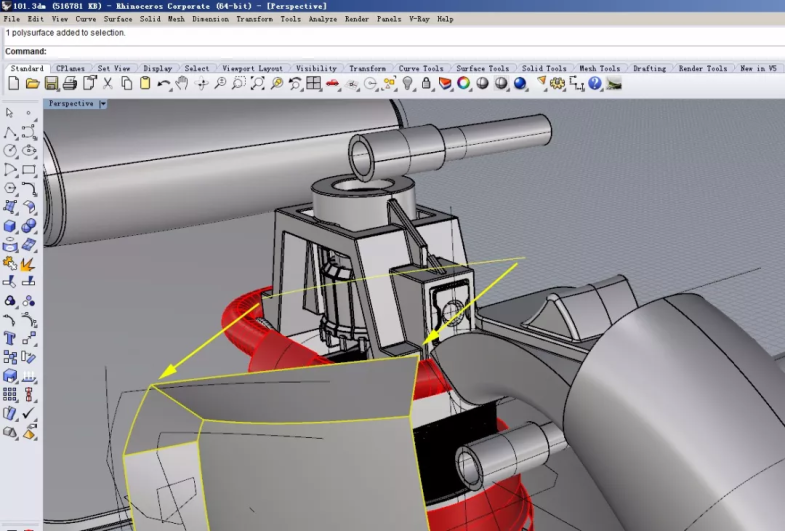
Task: Click the New file icon
Action: point(14,84)
